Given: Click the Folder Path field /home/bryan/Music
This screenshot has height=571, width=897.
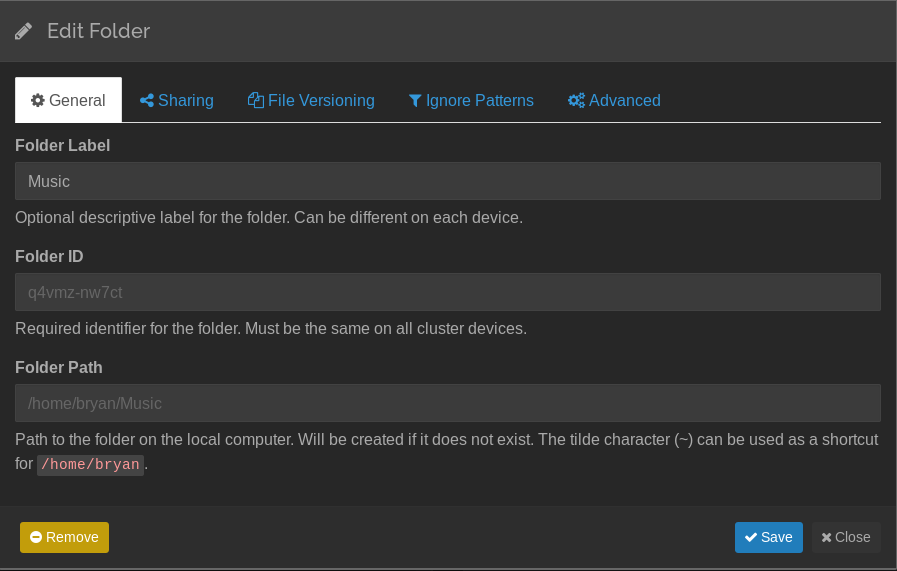Looking at the screenshot, I should tap(447, 403).
